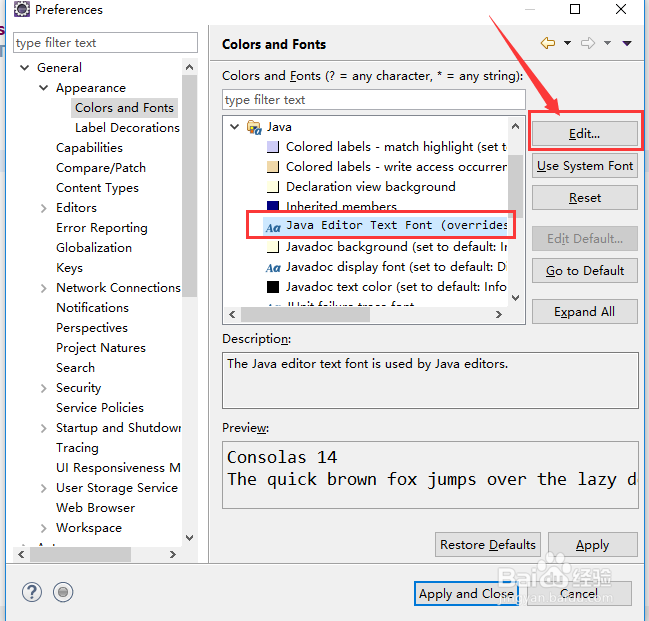Click Use System Font button
This screenshot has height=621, width=649.
[584, 166]
